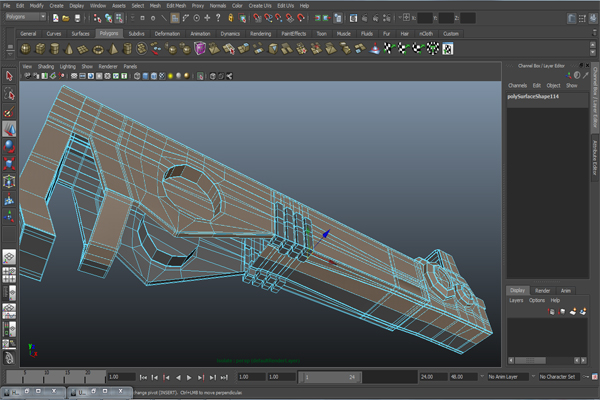Play the animation backwards
This screenshot has width=600, height=400.
178,377
